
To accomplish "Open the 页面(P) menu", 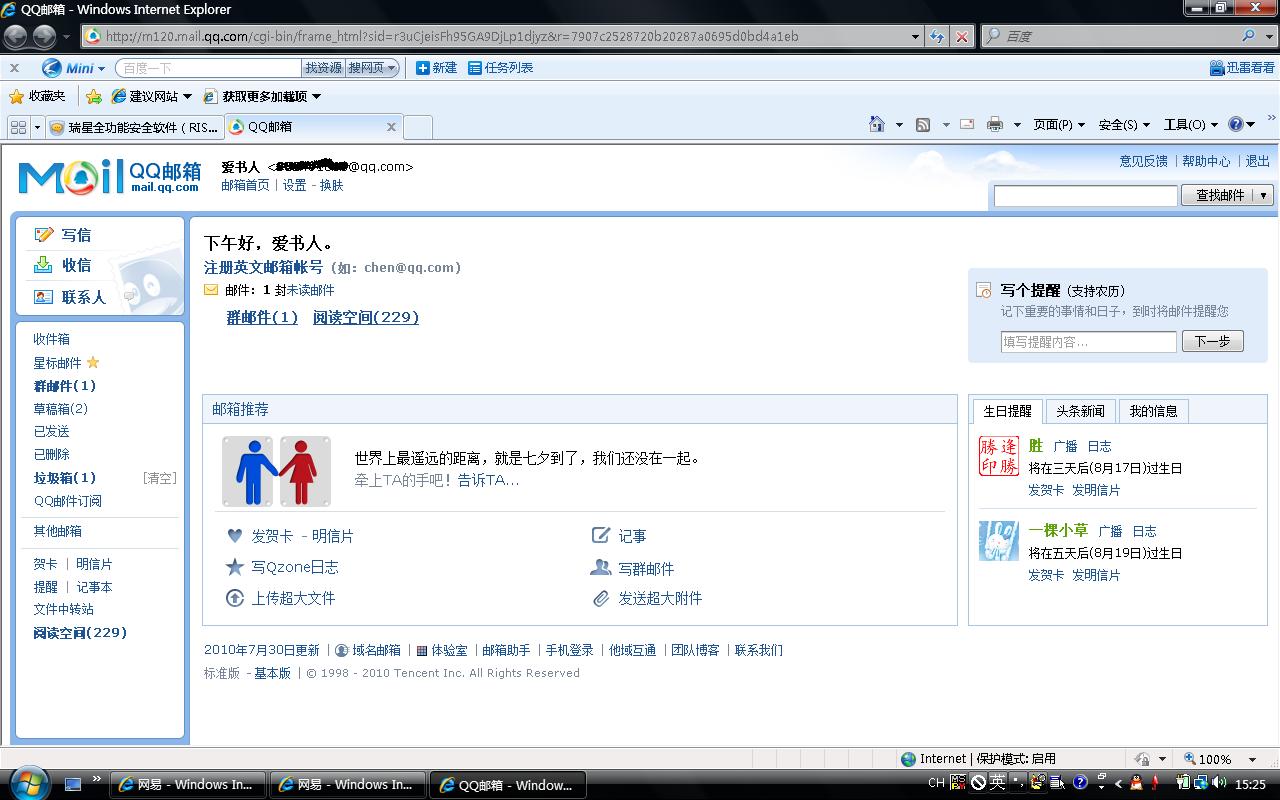I will [x=1059, y=125].
